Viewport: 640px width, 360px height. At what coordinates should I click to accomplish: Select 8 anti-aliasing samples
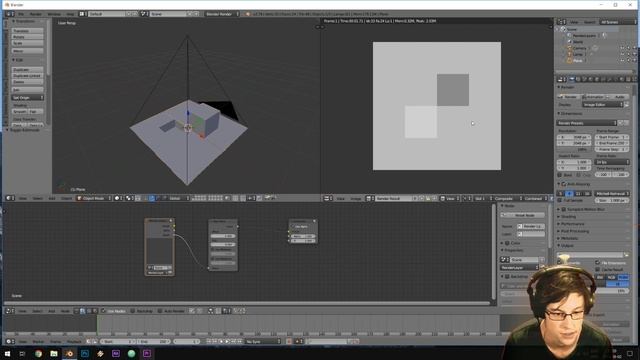coord(569,193)
